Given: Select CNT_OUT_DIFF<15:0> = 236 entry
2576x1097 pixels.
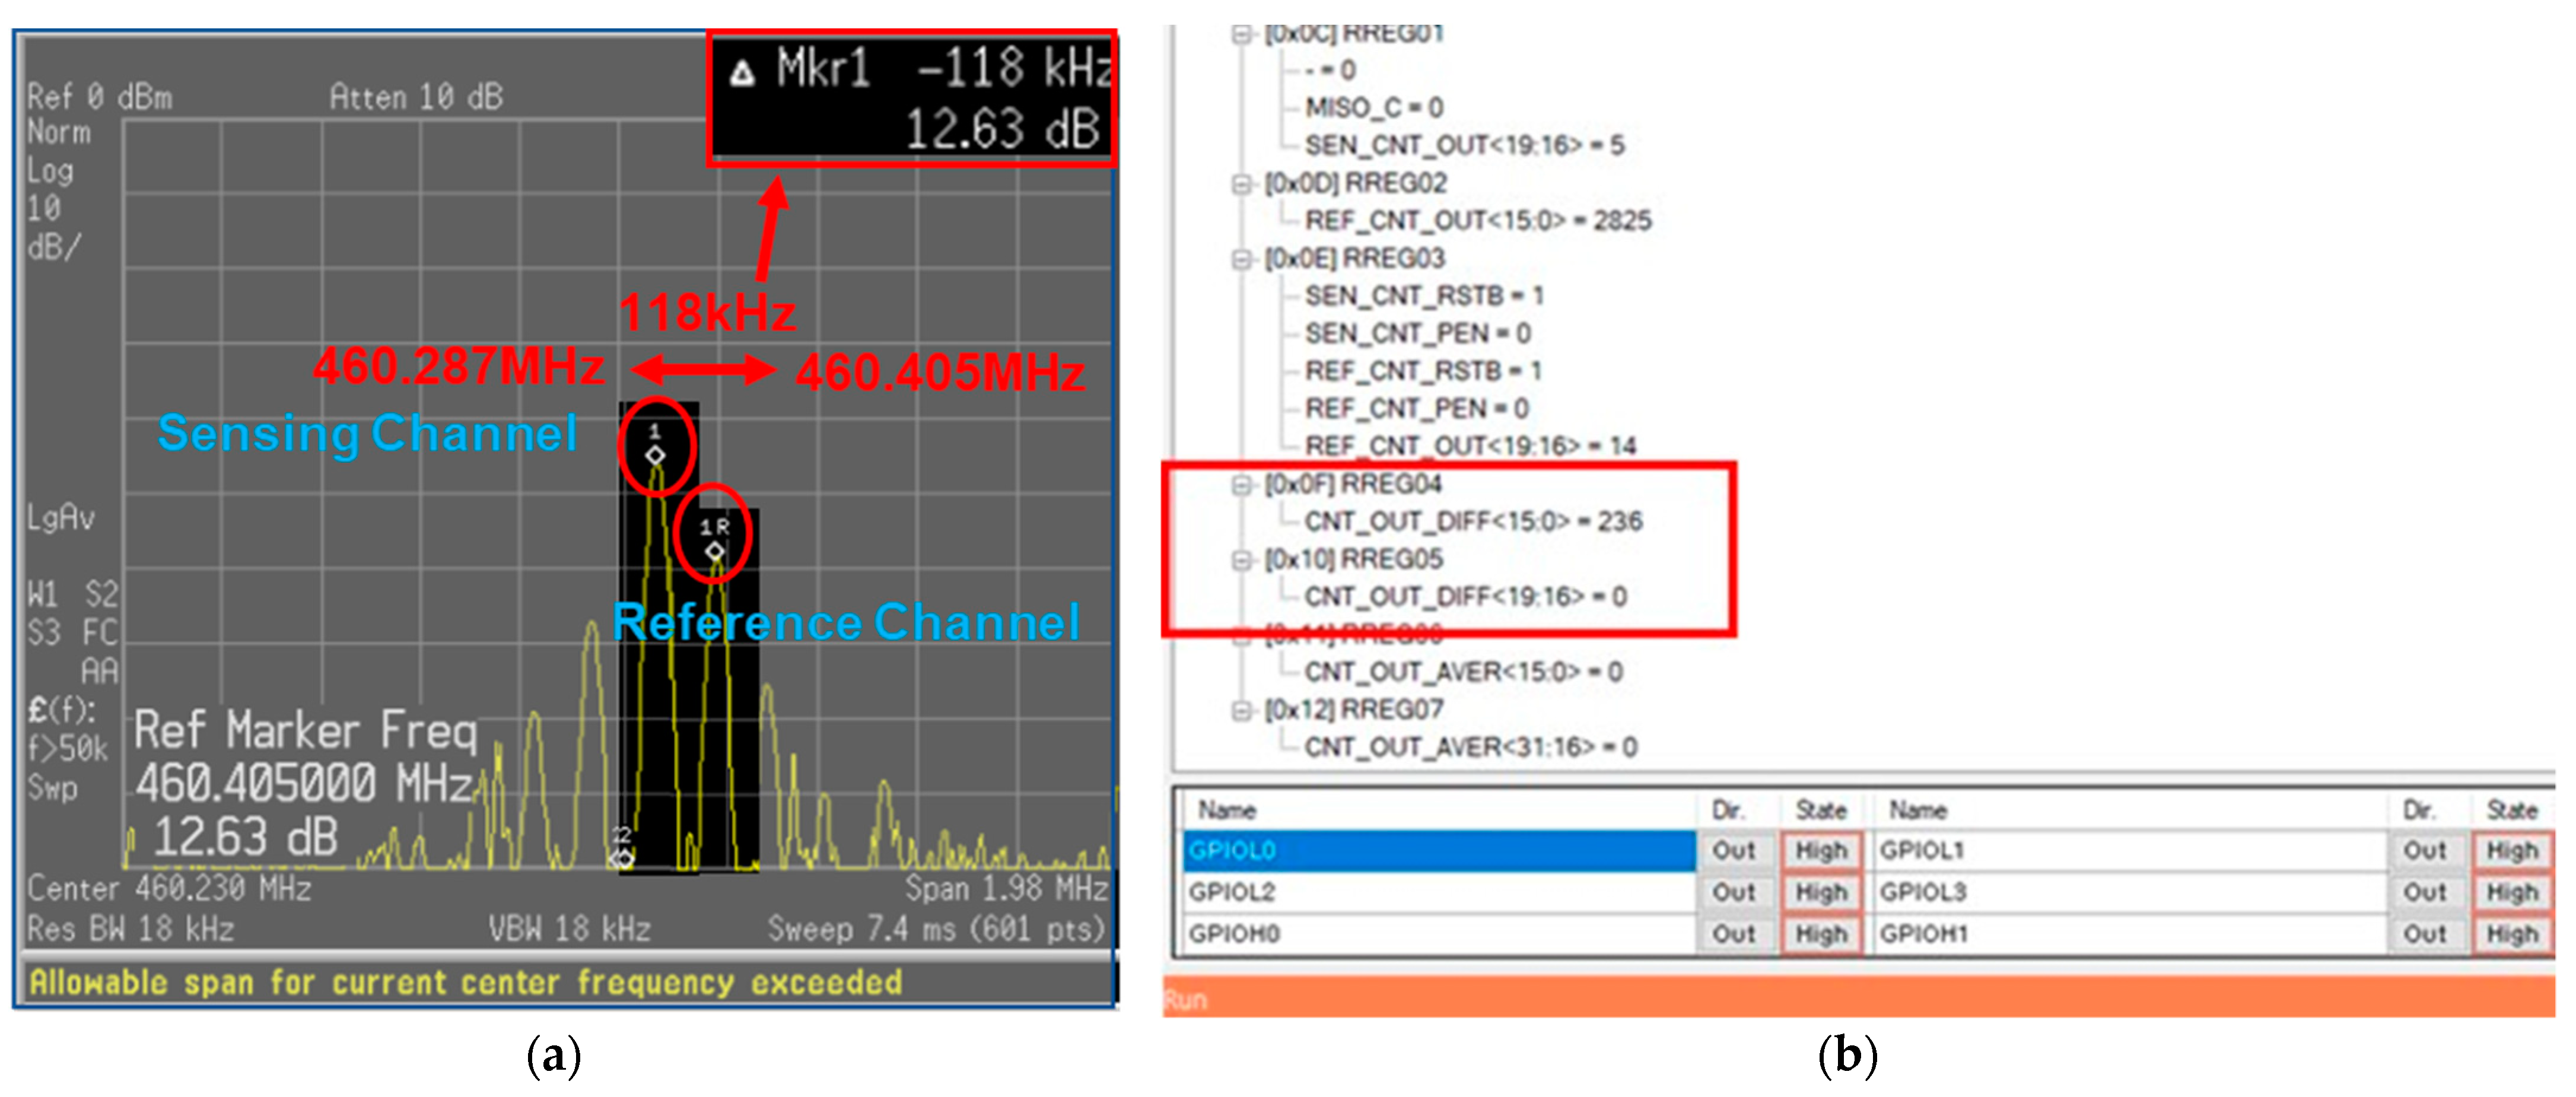Looking at the screenshot, I should pyautogui.click(x=1472, y=521).
